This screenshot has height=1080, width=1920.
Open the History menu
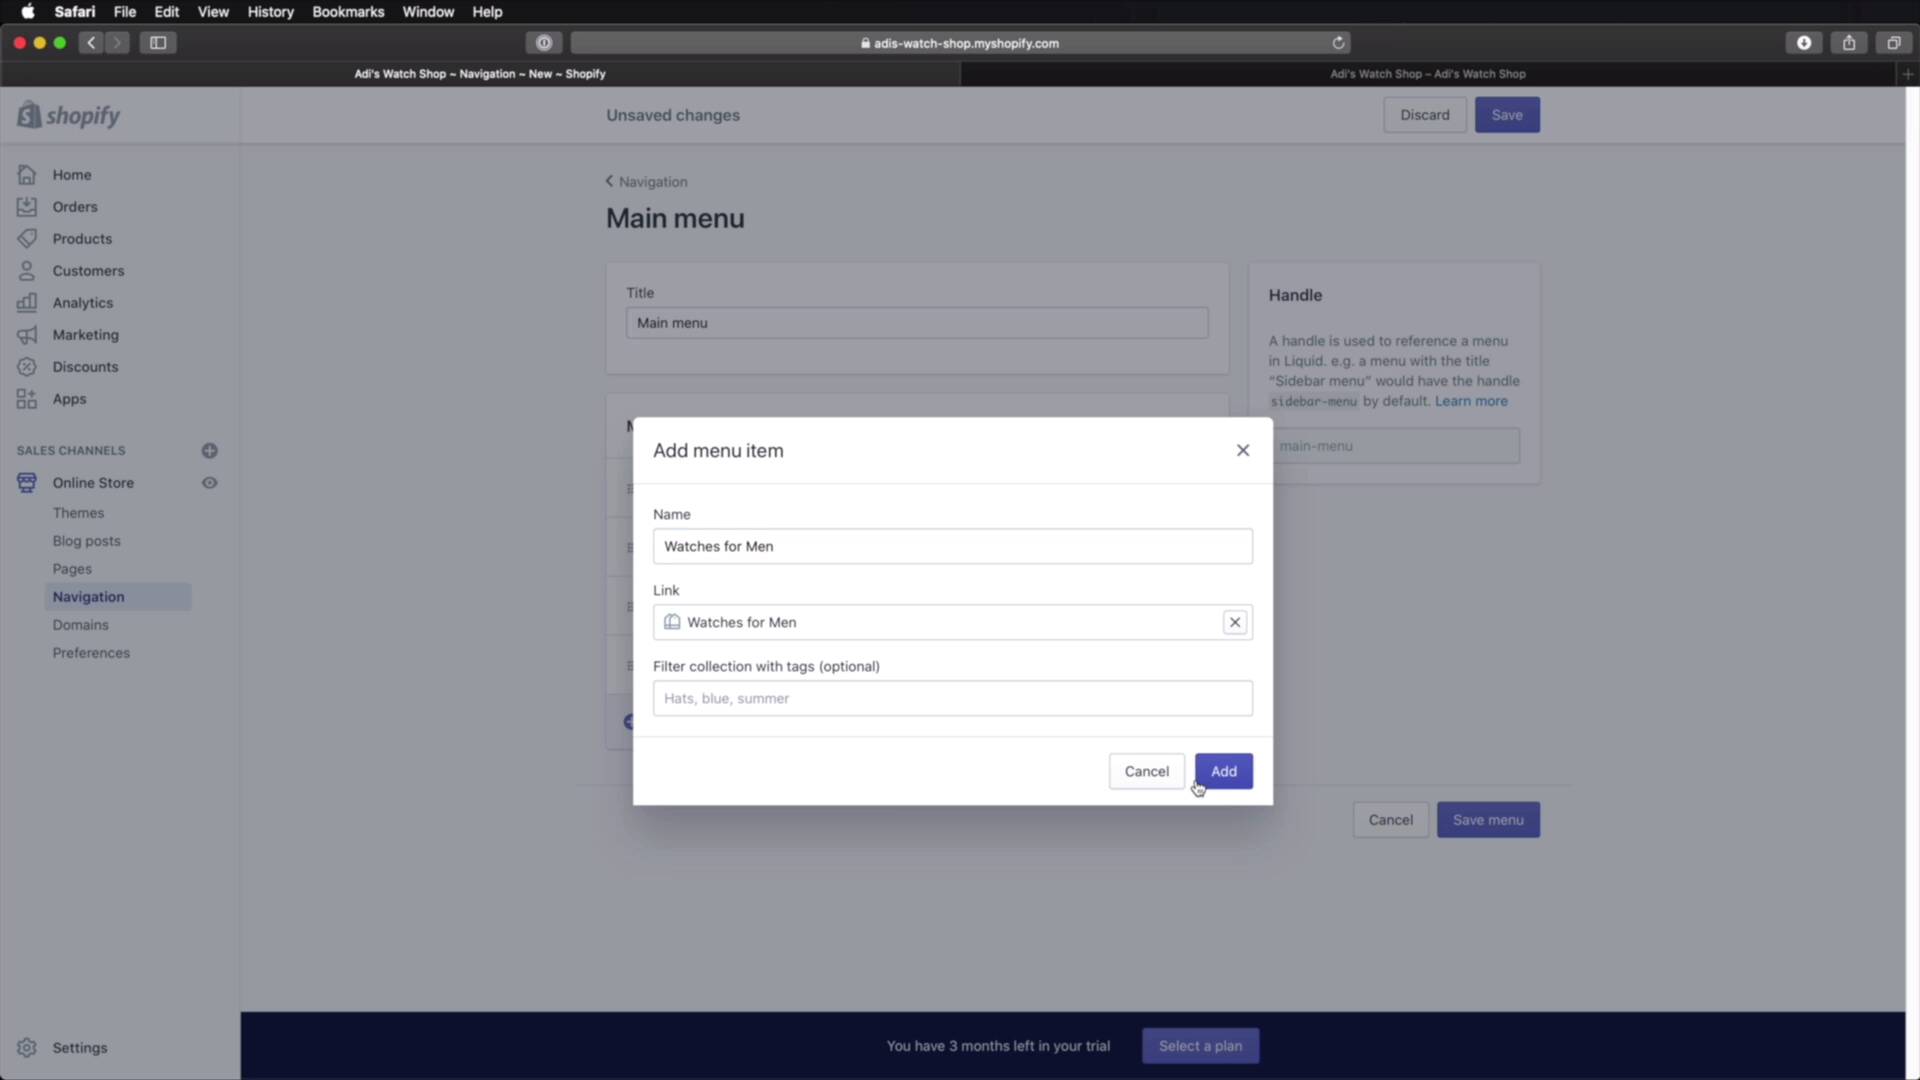(270, 12)
